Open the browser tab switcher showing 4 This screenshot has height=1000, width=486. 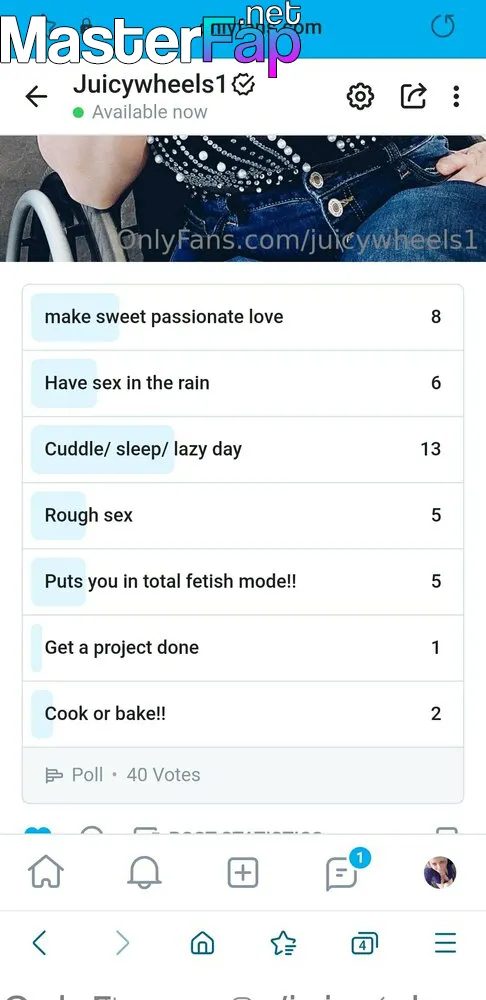pos(364,943)
